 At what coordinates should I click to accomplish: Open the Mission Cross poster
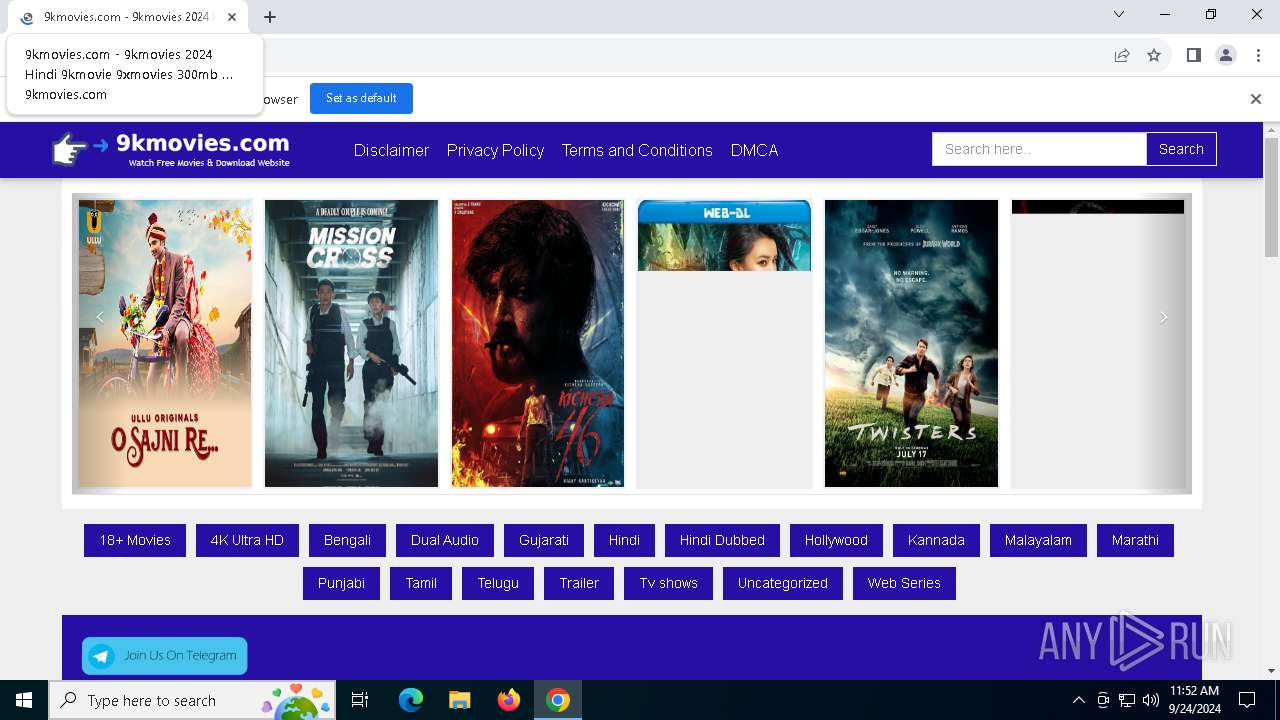(351, 343)
